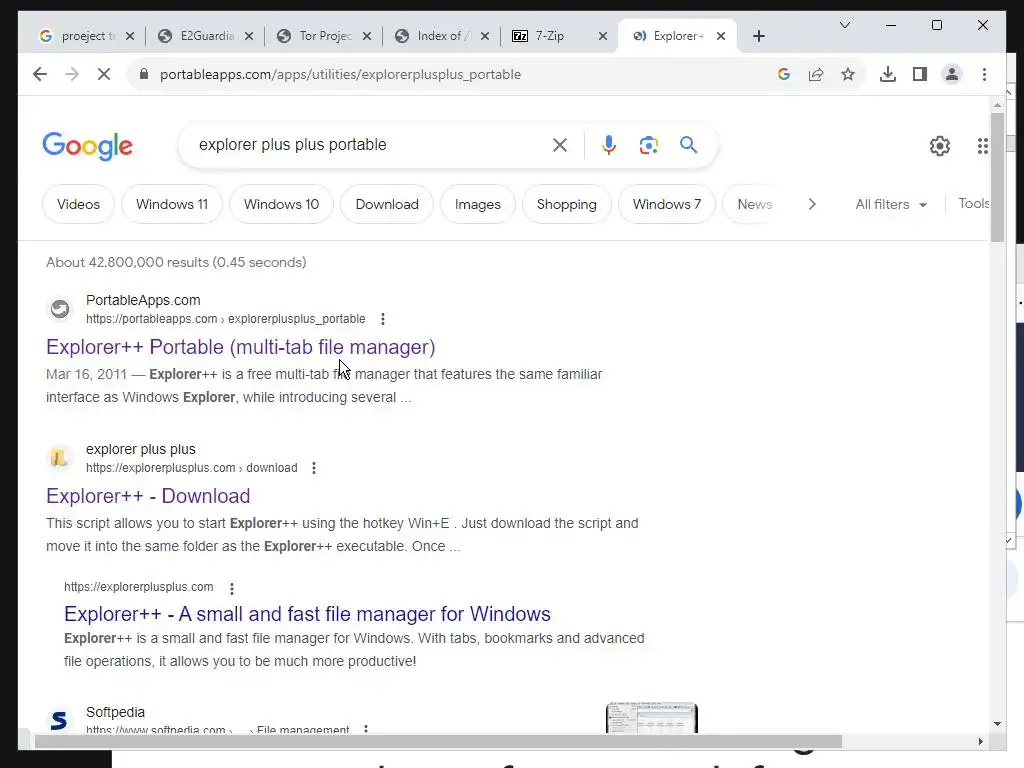Click the address bar URL

[340, 74]
